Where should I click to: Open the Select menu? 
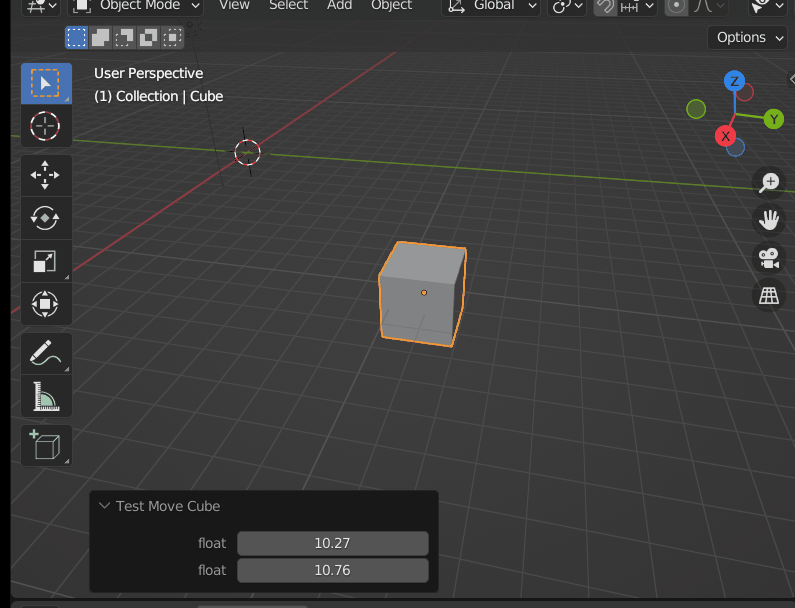(288, 6)
